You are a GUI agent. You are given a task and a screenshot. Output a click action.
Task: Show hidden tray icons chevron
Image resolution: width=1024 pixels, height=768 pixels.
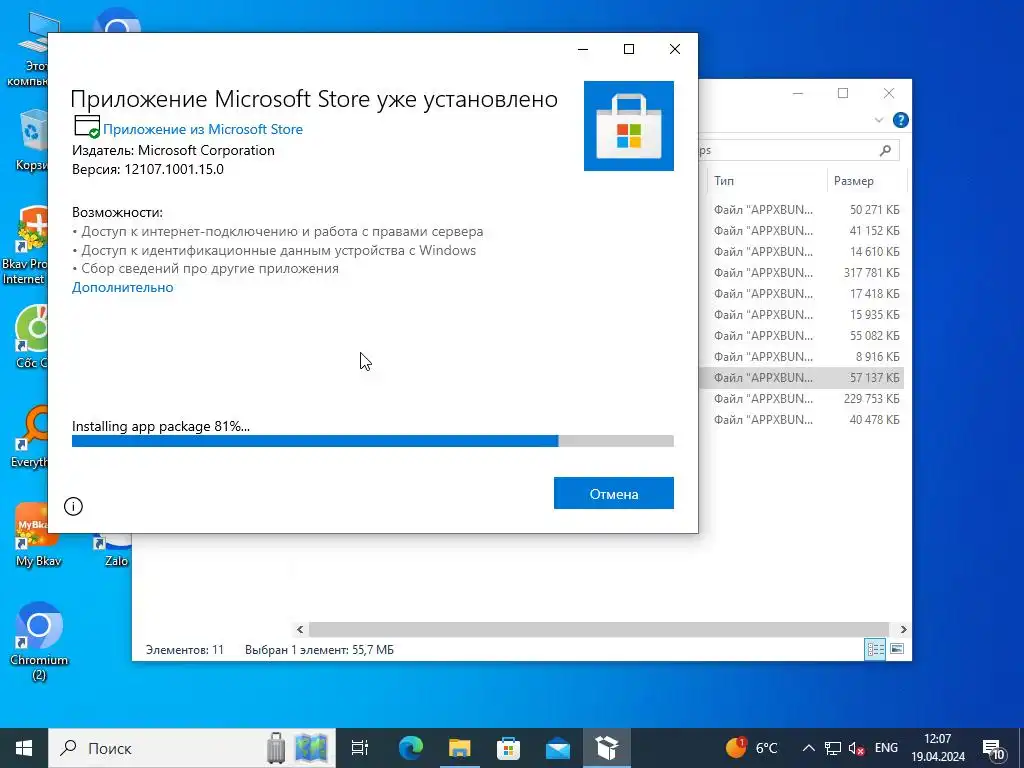(x=808, y=748)
